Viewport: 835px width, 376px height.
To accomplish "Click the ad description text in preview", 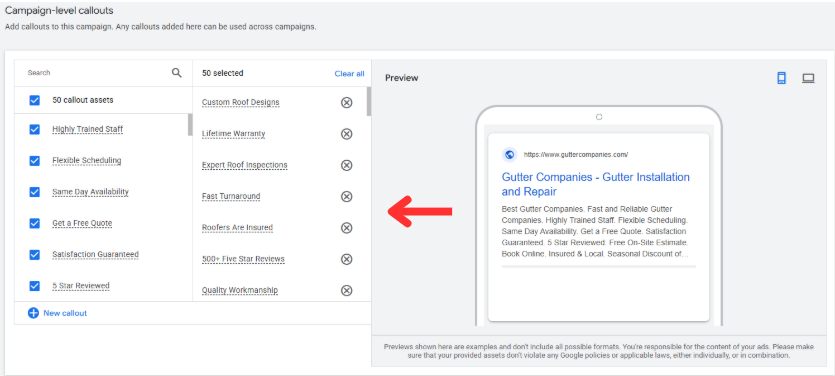I will (595, 232).
